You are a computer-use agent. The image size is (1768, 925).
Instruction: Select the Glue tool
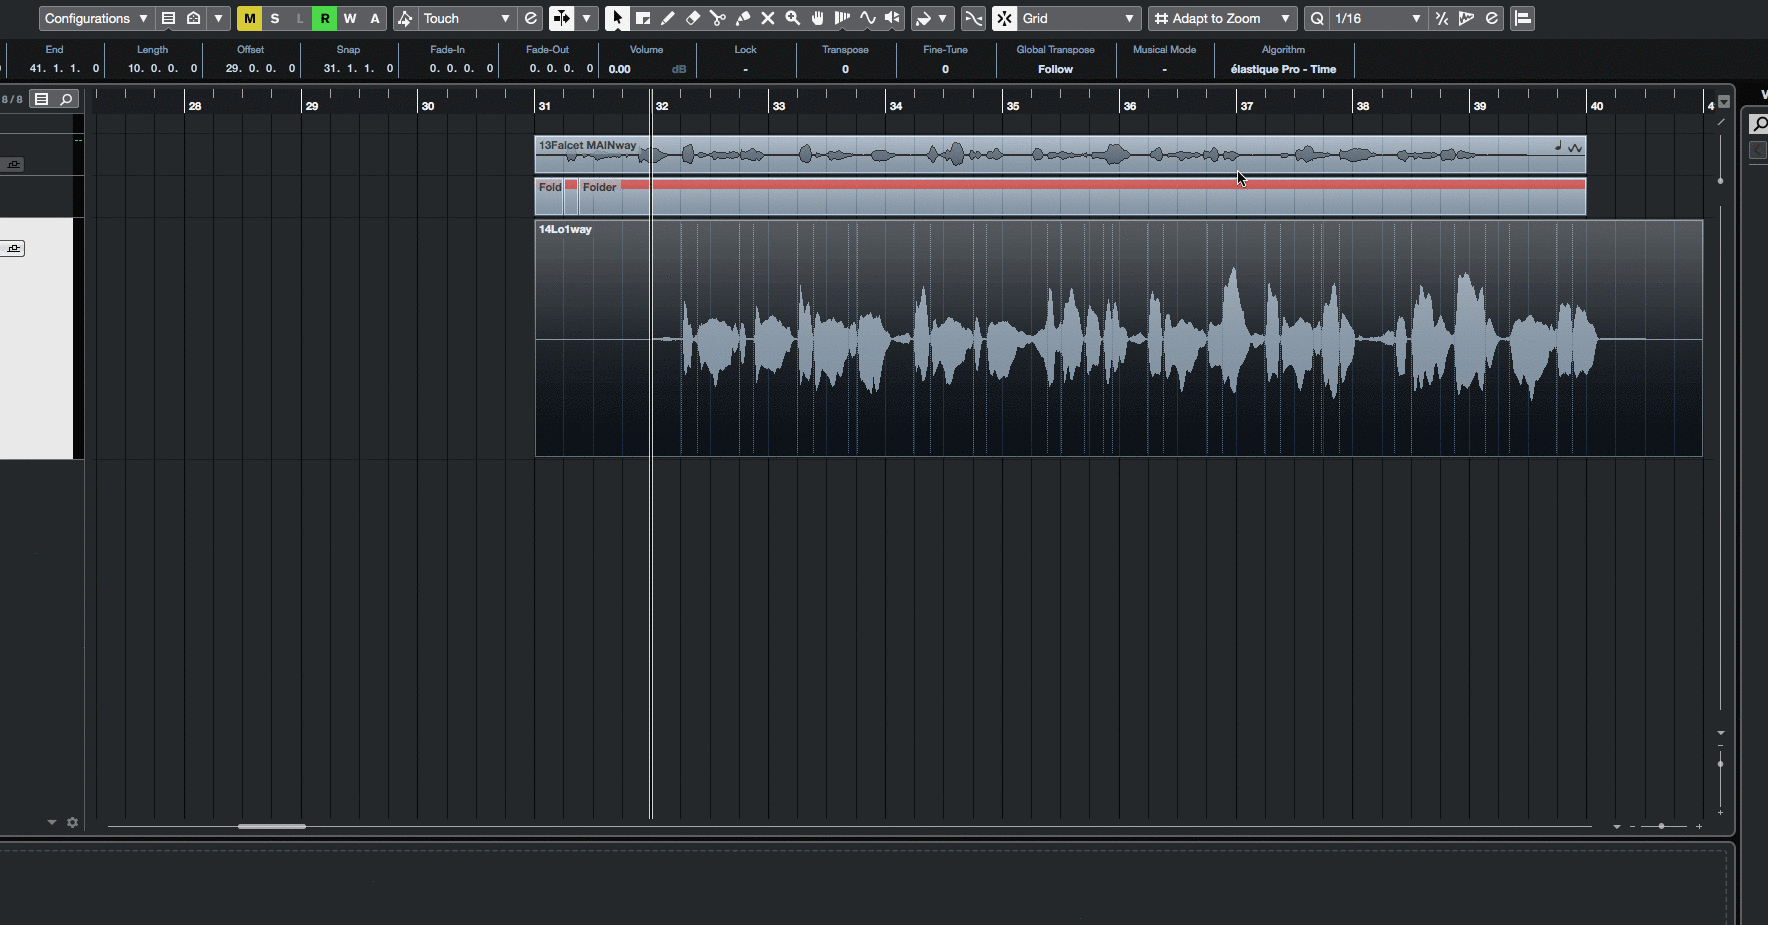click(743, 18)
